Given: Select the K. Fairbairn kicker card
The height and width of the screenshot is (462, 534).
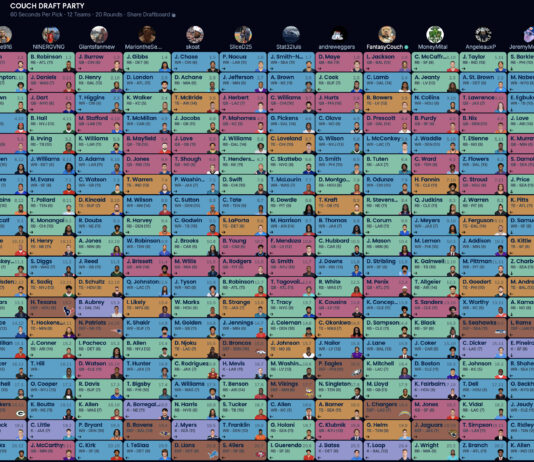Looking at the screenshot, I should (435, 389).
